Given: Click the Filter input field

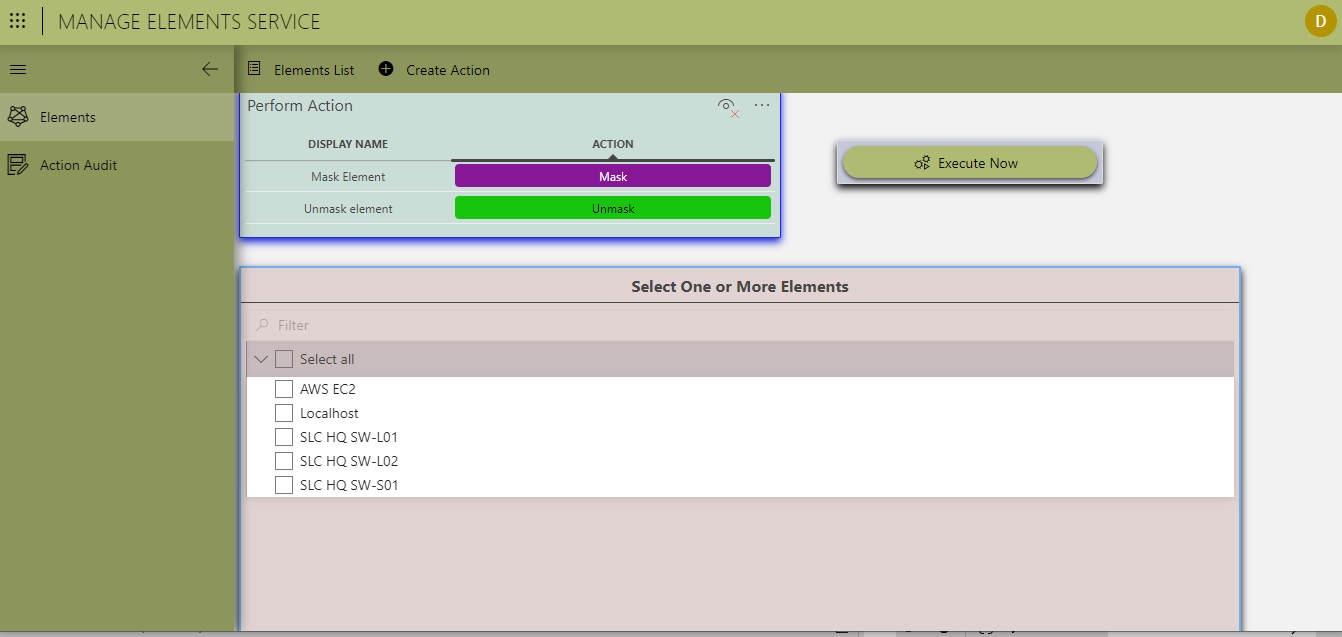Looking at the screenshot, I should [740, 325].
